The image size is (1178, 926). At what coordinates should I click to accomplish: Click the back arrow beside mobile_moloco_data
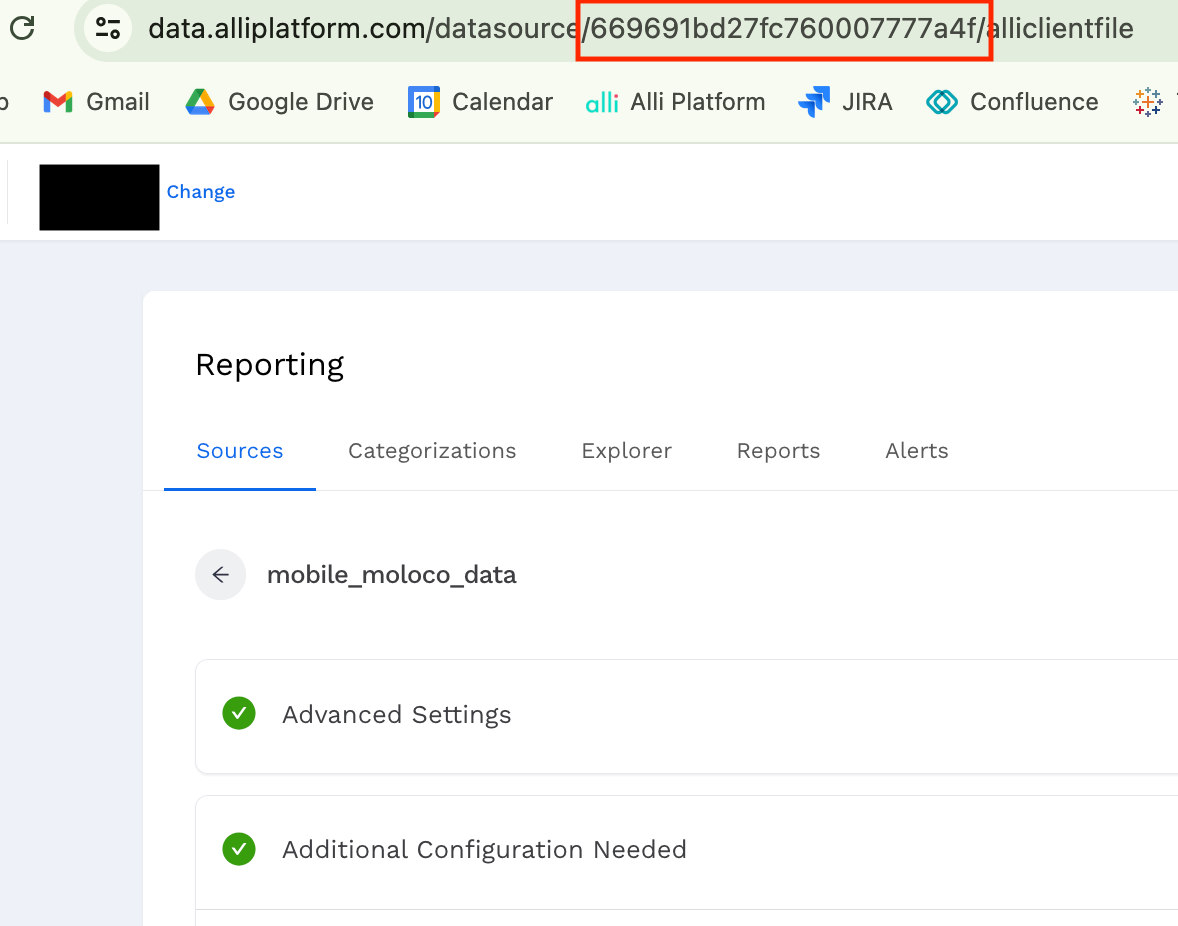tap(221, 575)
